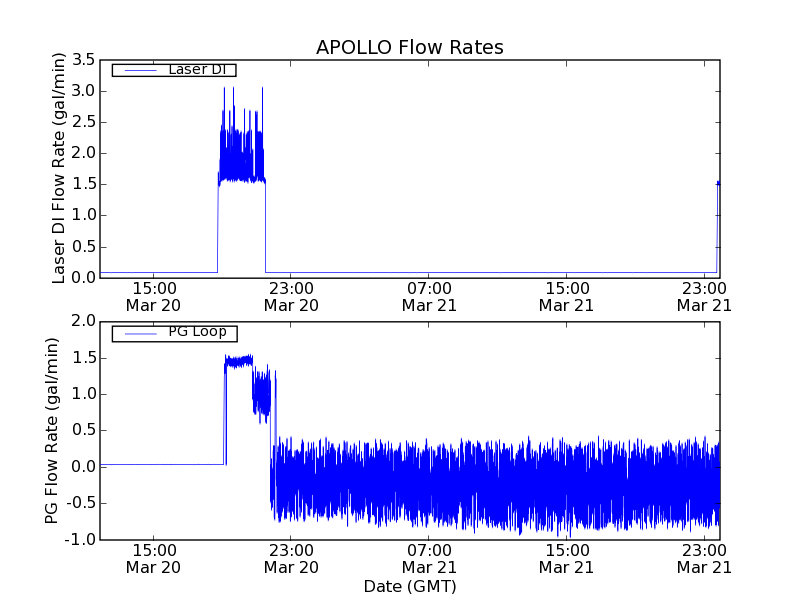Click the 2.0 tick on PG Flow axis

click(84, 321)
